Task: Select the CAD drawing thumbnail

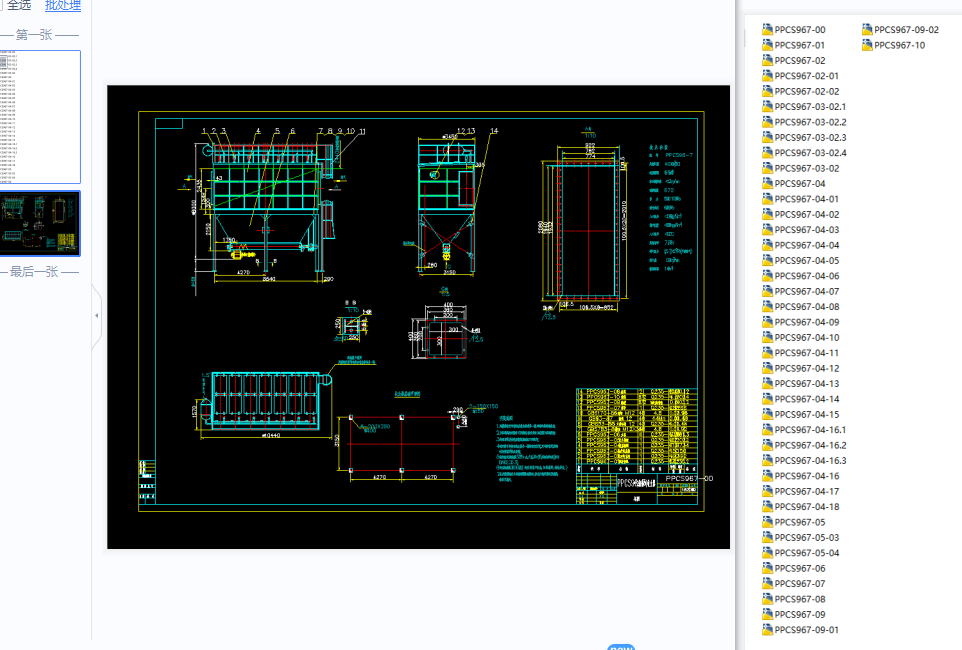Action: coord(40,223)
